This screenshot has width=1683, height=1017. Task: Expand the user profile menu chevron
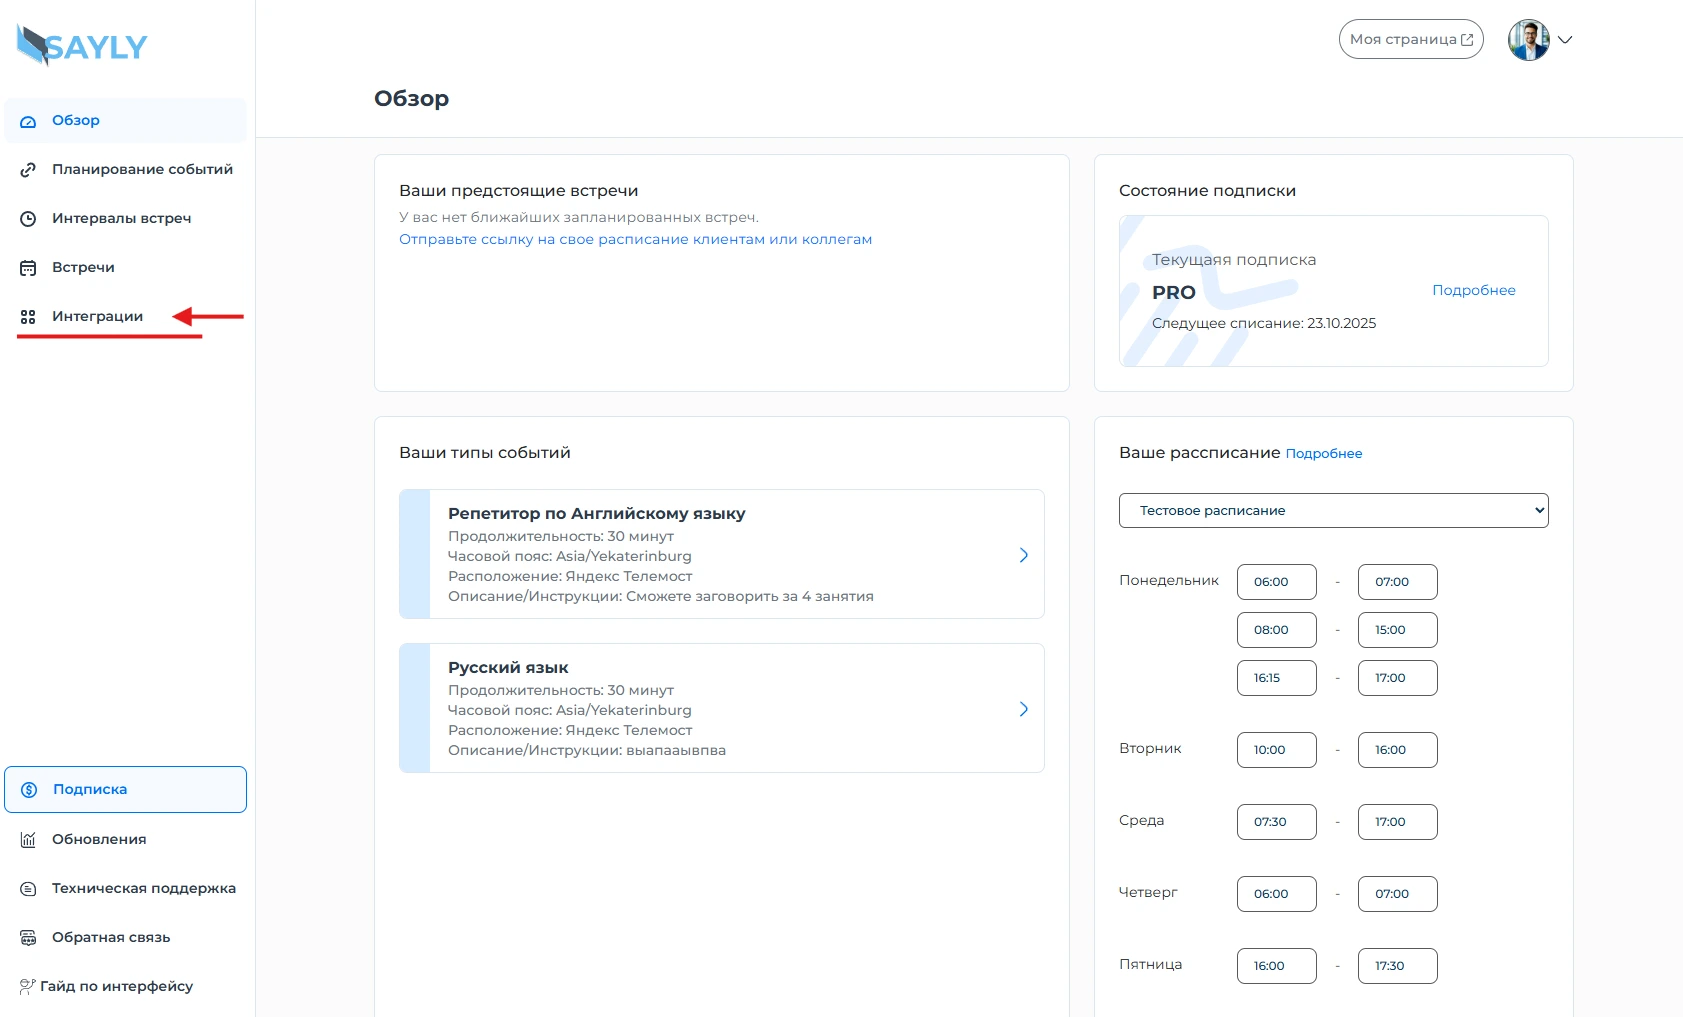pos(1565,40)
